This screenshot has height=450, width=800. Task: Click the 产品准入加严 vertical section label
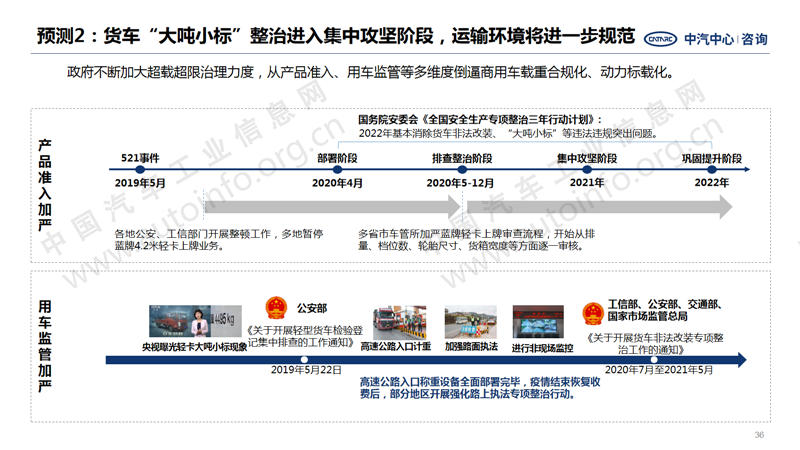[x=45, y=185]
